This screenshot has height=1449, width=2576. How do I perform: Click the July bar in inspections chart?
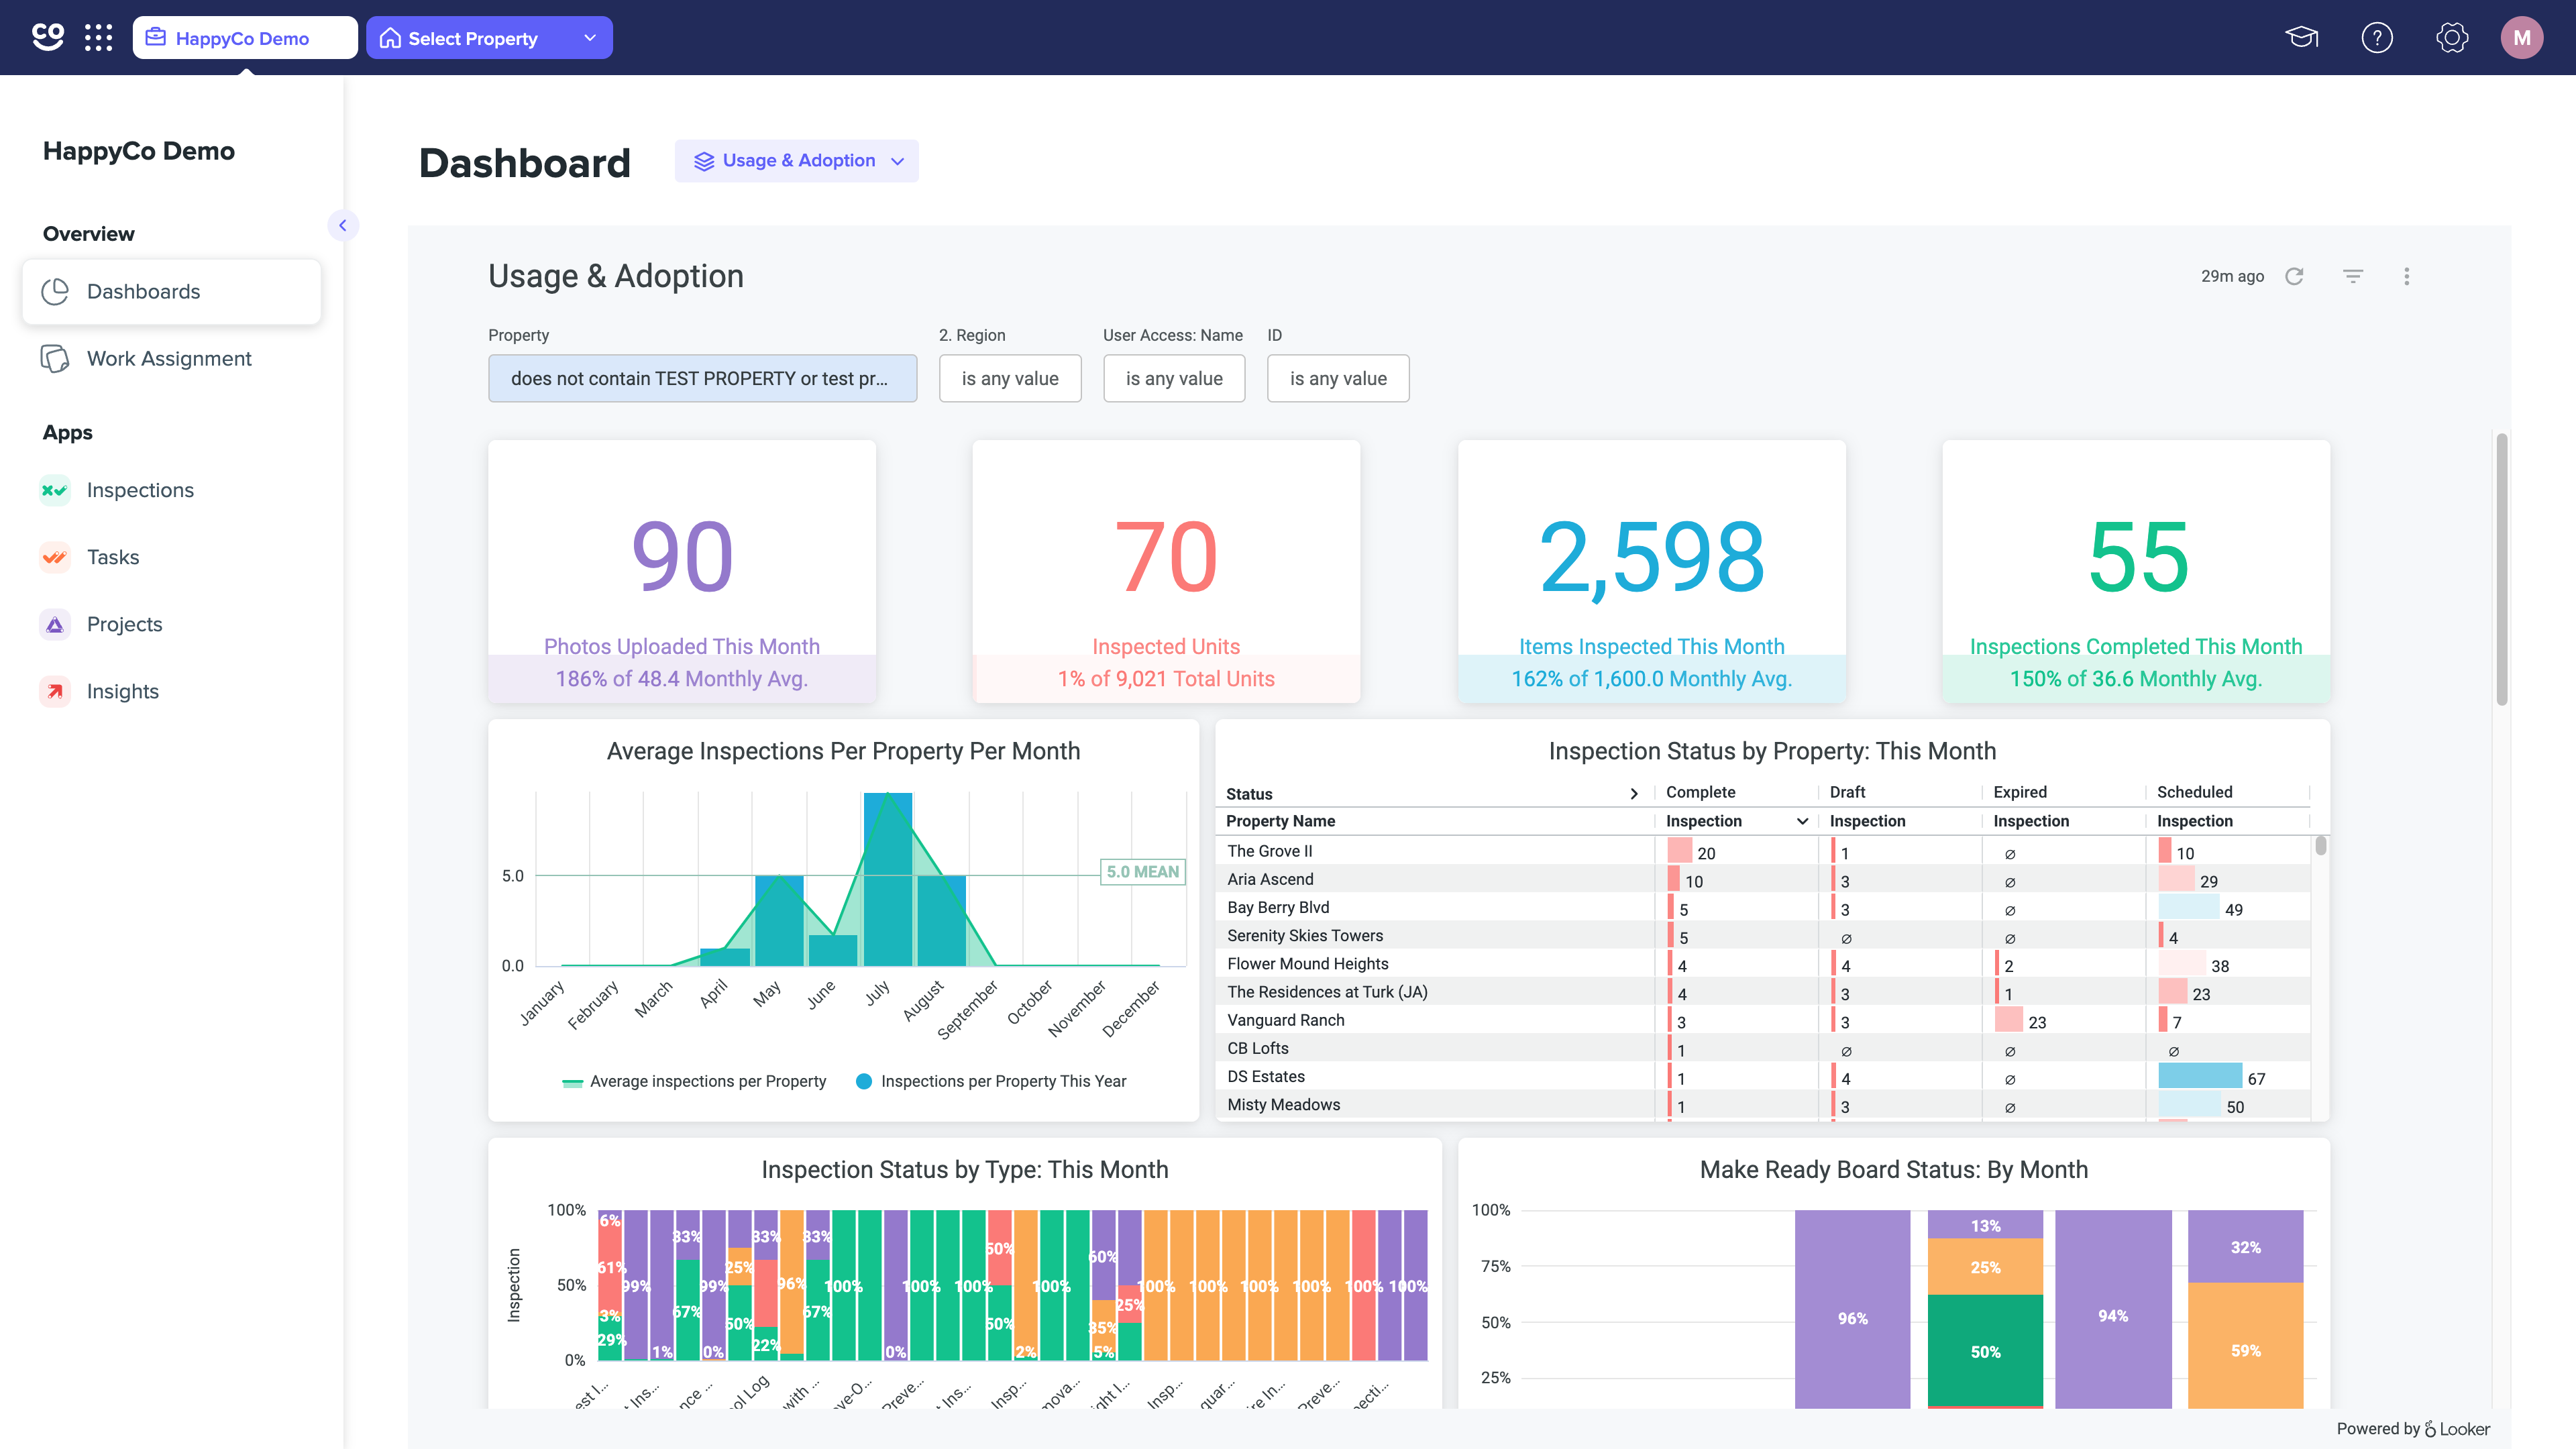887,879
